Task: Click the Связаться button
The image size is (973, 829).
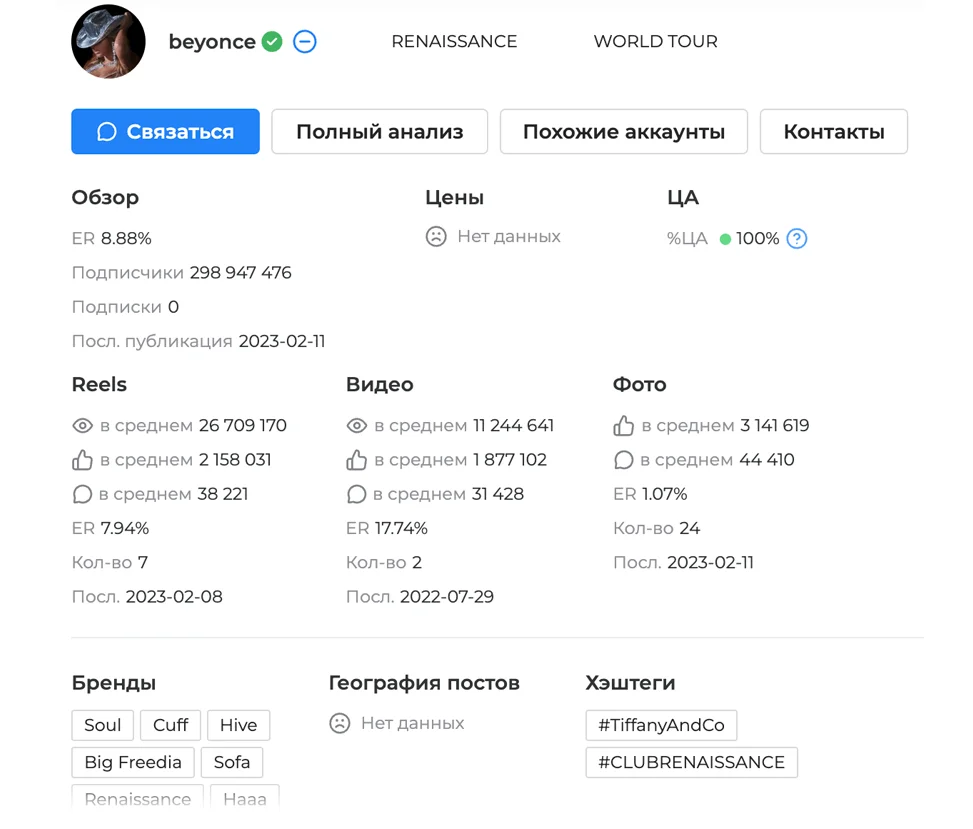Action: [x=165, y=131]
